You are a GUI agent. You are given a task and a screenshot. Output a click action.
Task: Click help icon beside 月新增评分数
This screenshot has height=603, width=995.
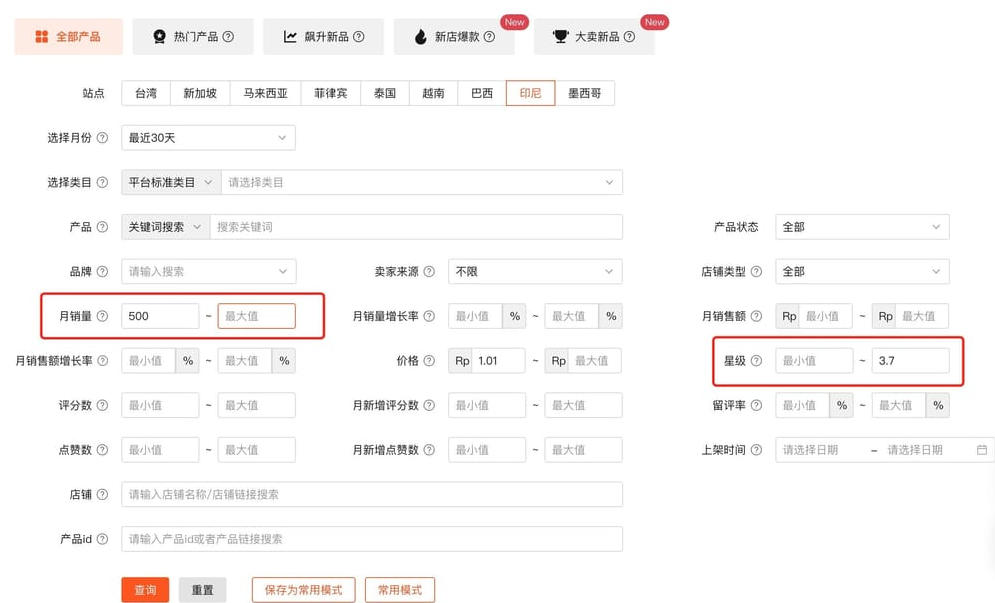(429, 405)
